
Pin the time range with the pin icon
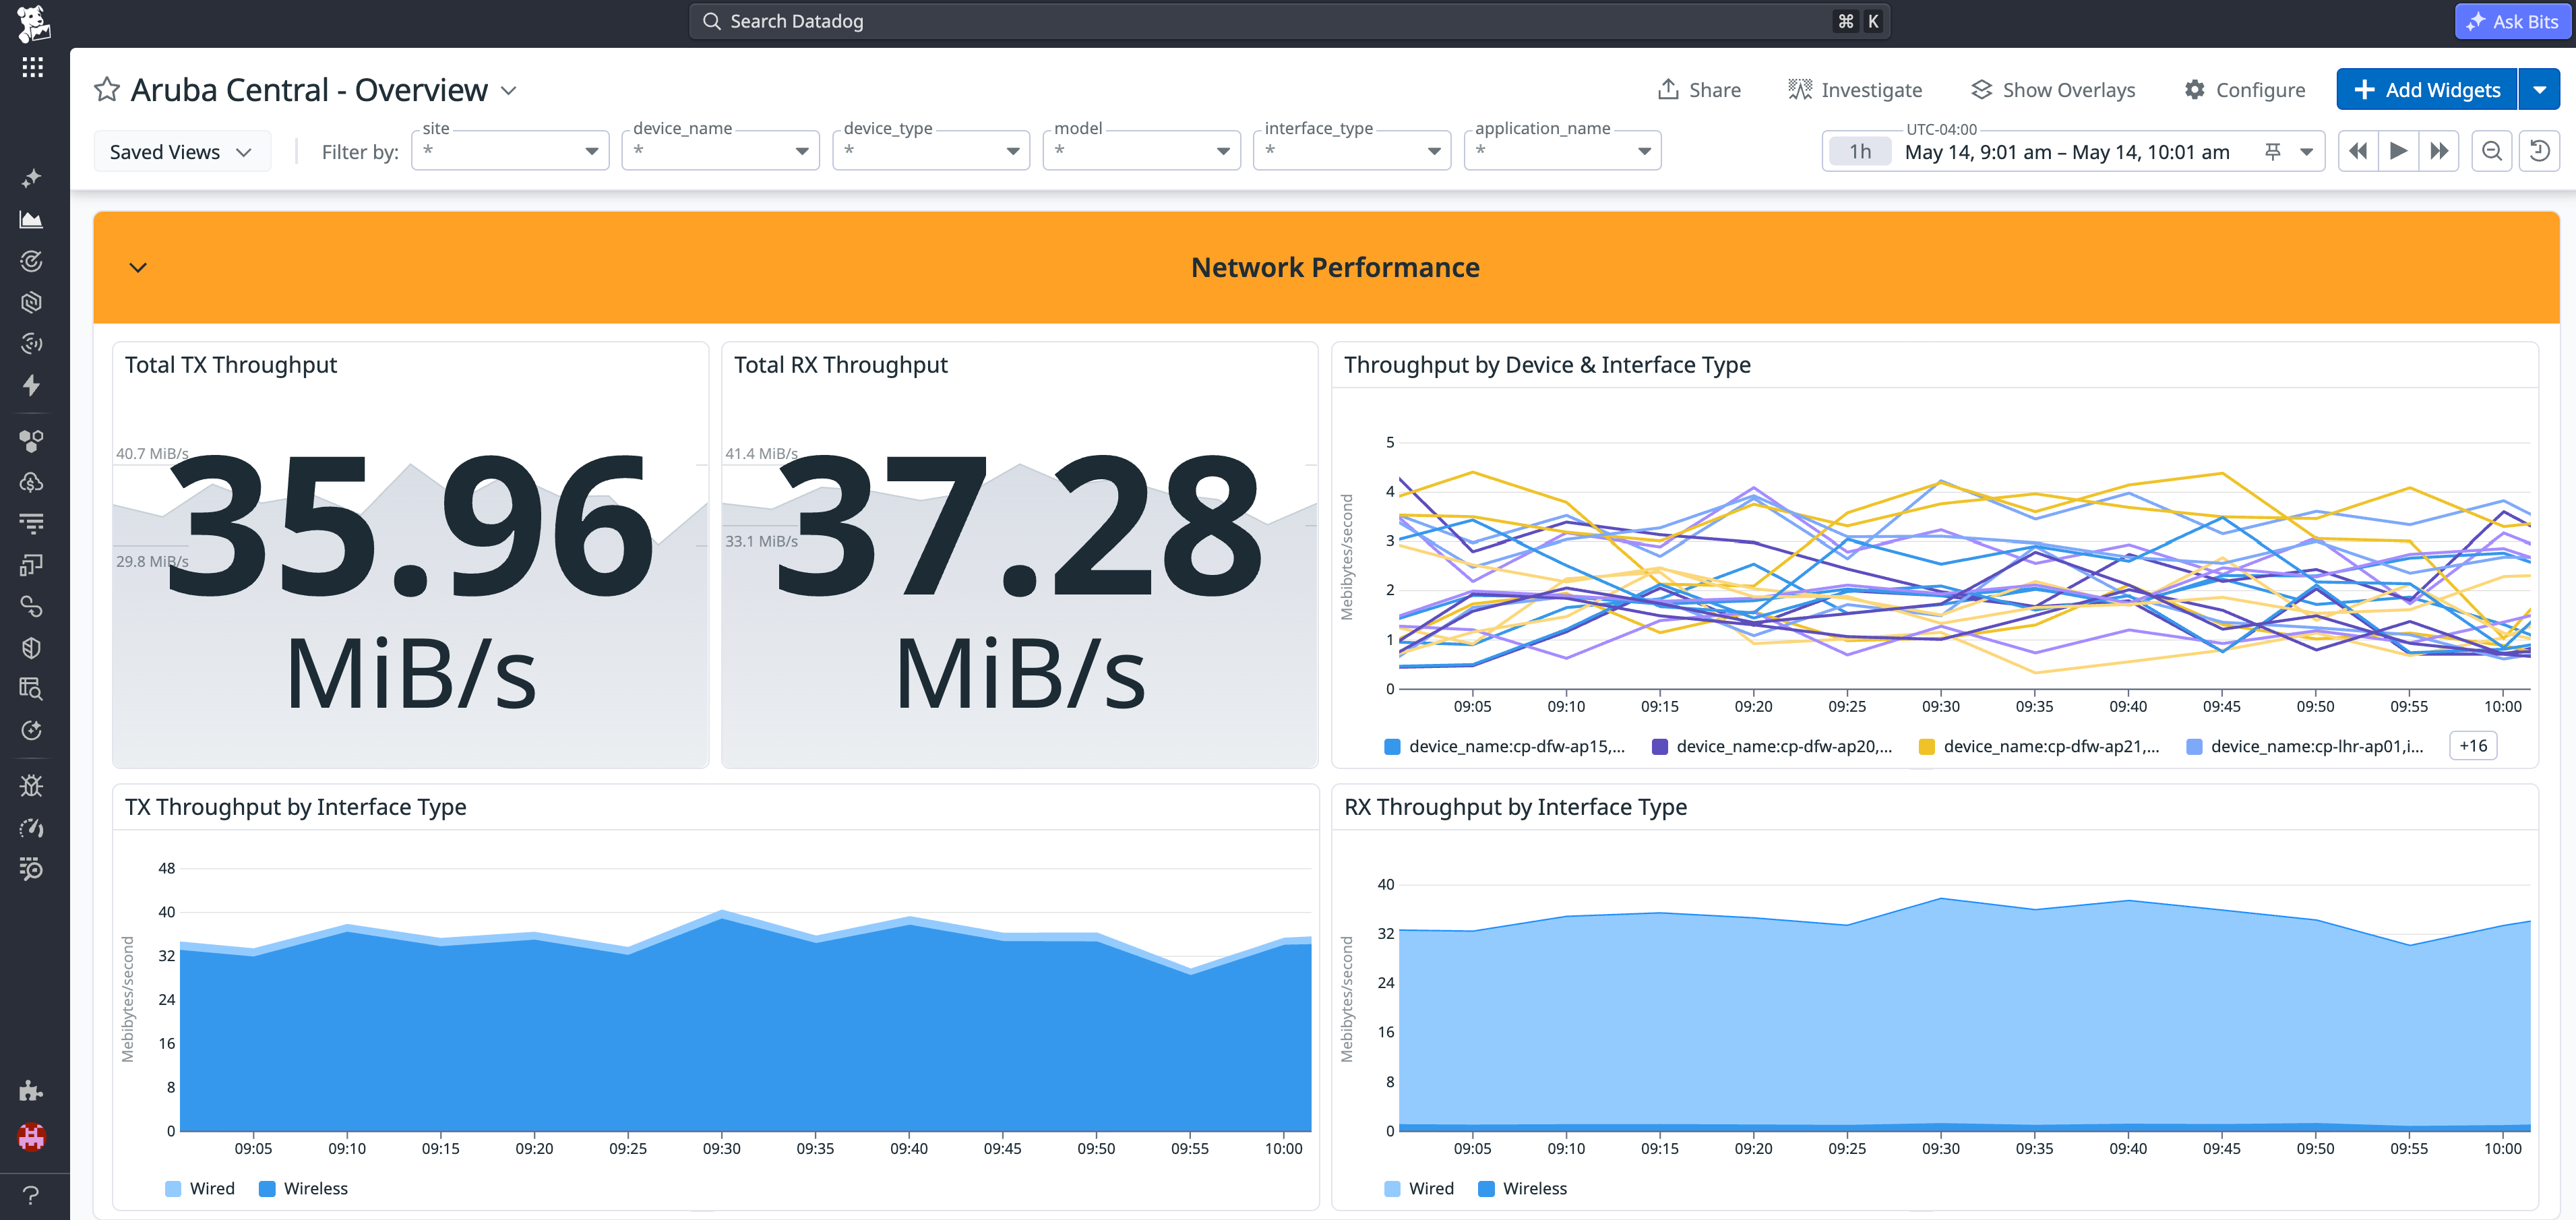point(2272,151)
